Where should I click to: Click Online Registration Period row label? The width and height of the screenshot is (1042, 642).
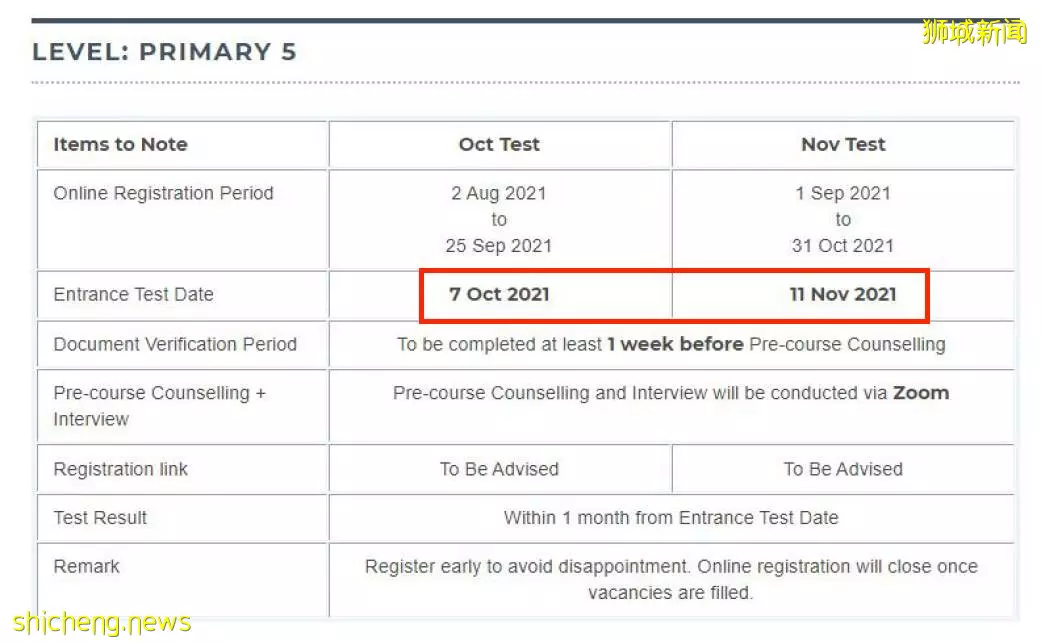coord(163,193)
